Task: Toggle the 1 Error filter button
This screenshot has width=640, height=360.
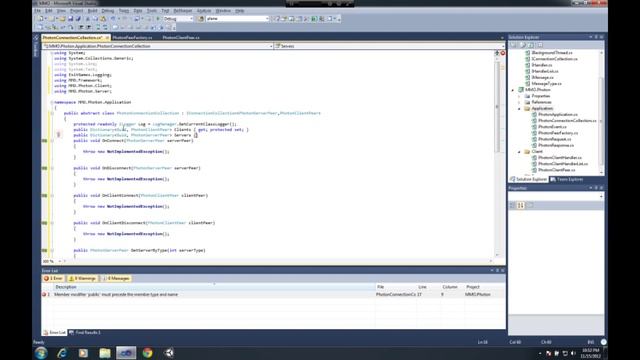Action: 53,278
